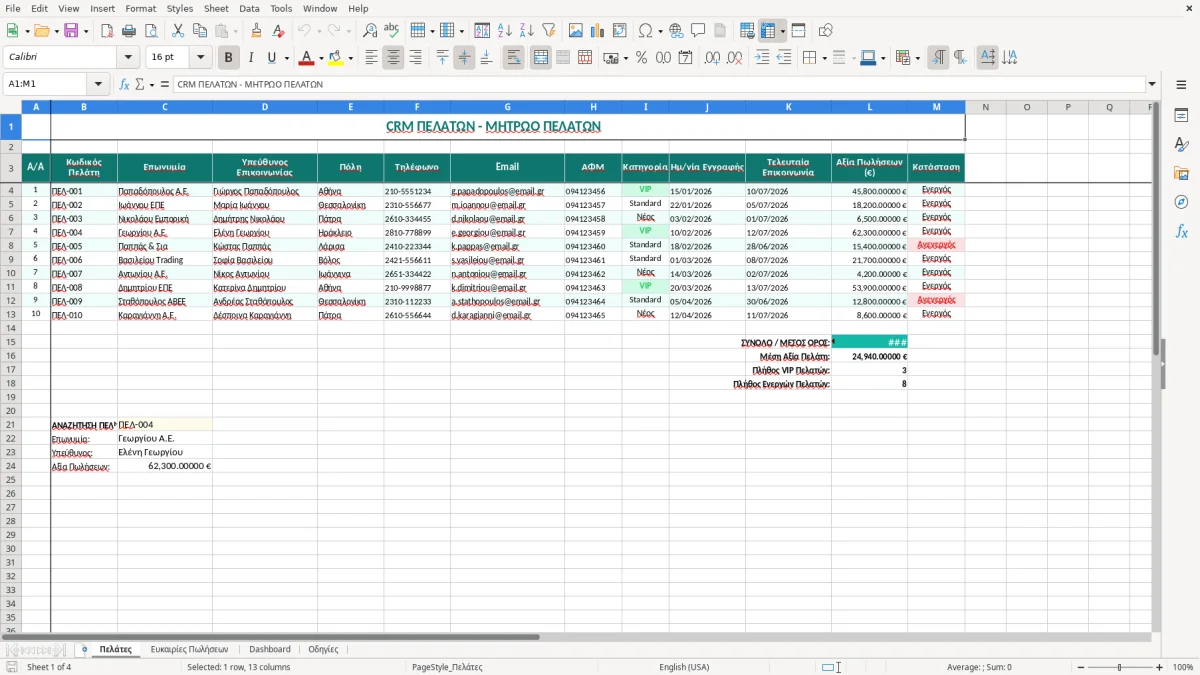Click the AutoFilter funnel icon
The image size is (1200, 675).
[548, 31]
